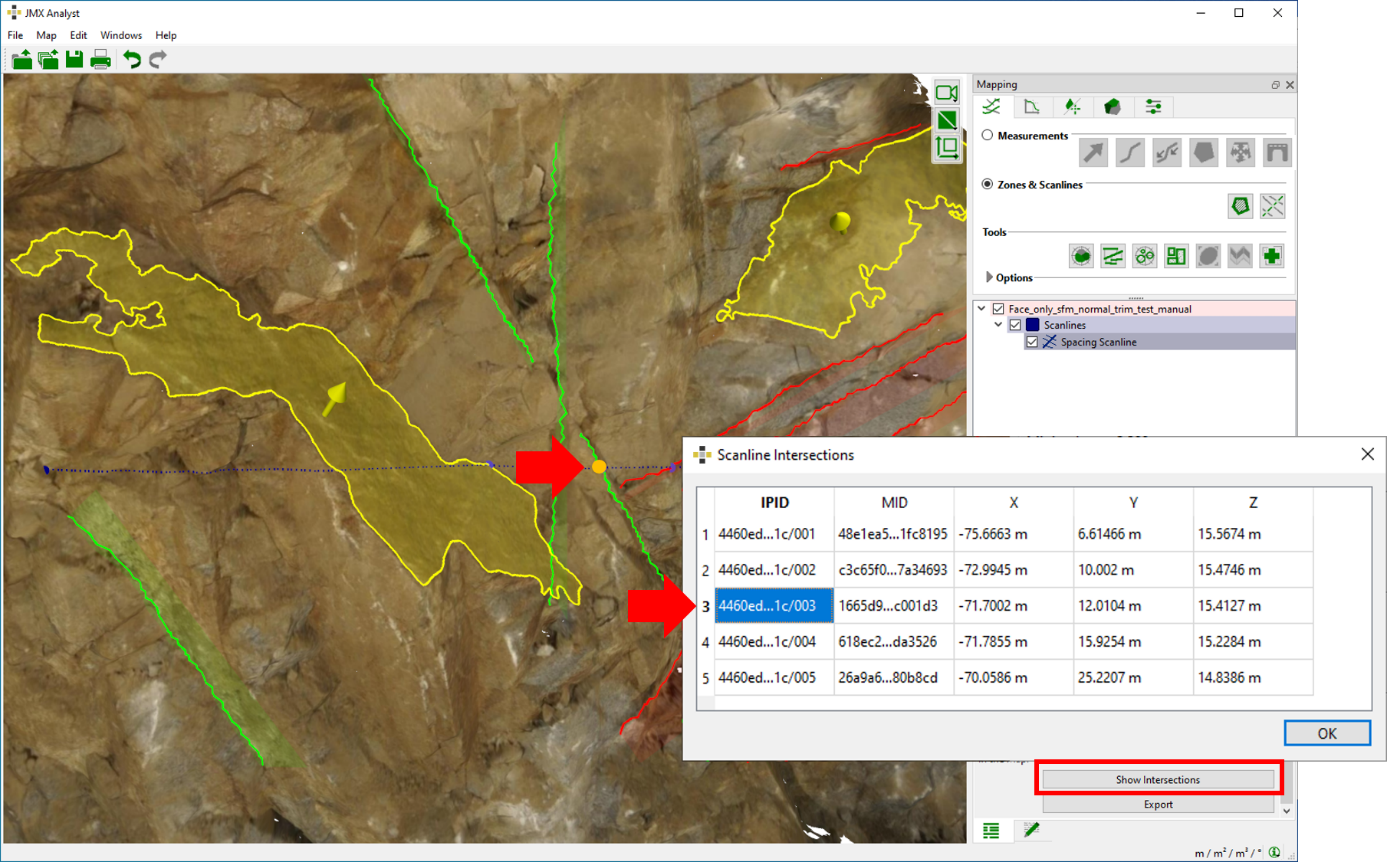The image size is (1387, 862).
Task: Save project with floppy disk icon
Action: point(74,60)
